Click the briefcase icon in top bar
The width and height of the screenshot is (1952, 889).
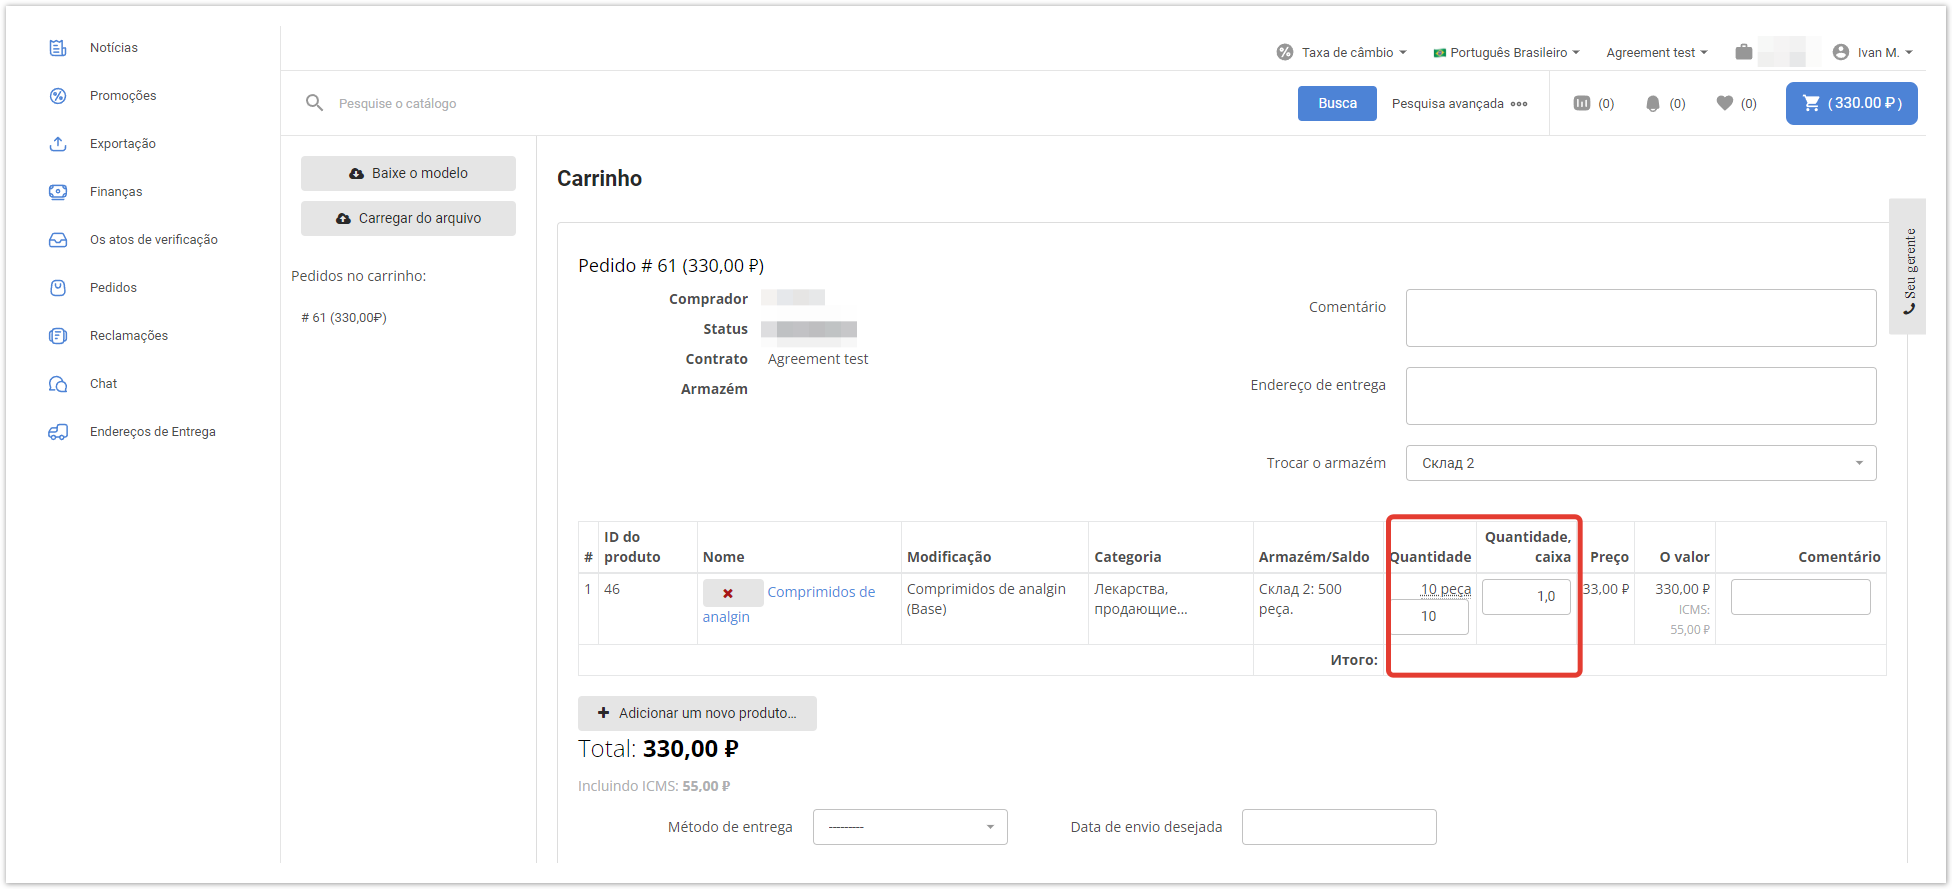[x=1744, y=52]
